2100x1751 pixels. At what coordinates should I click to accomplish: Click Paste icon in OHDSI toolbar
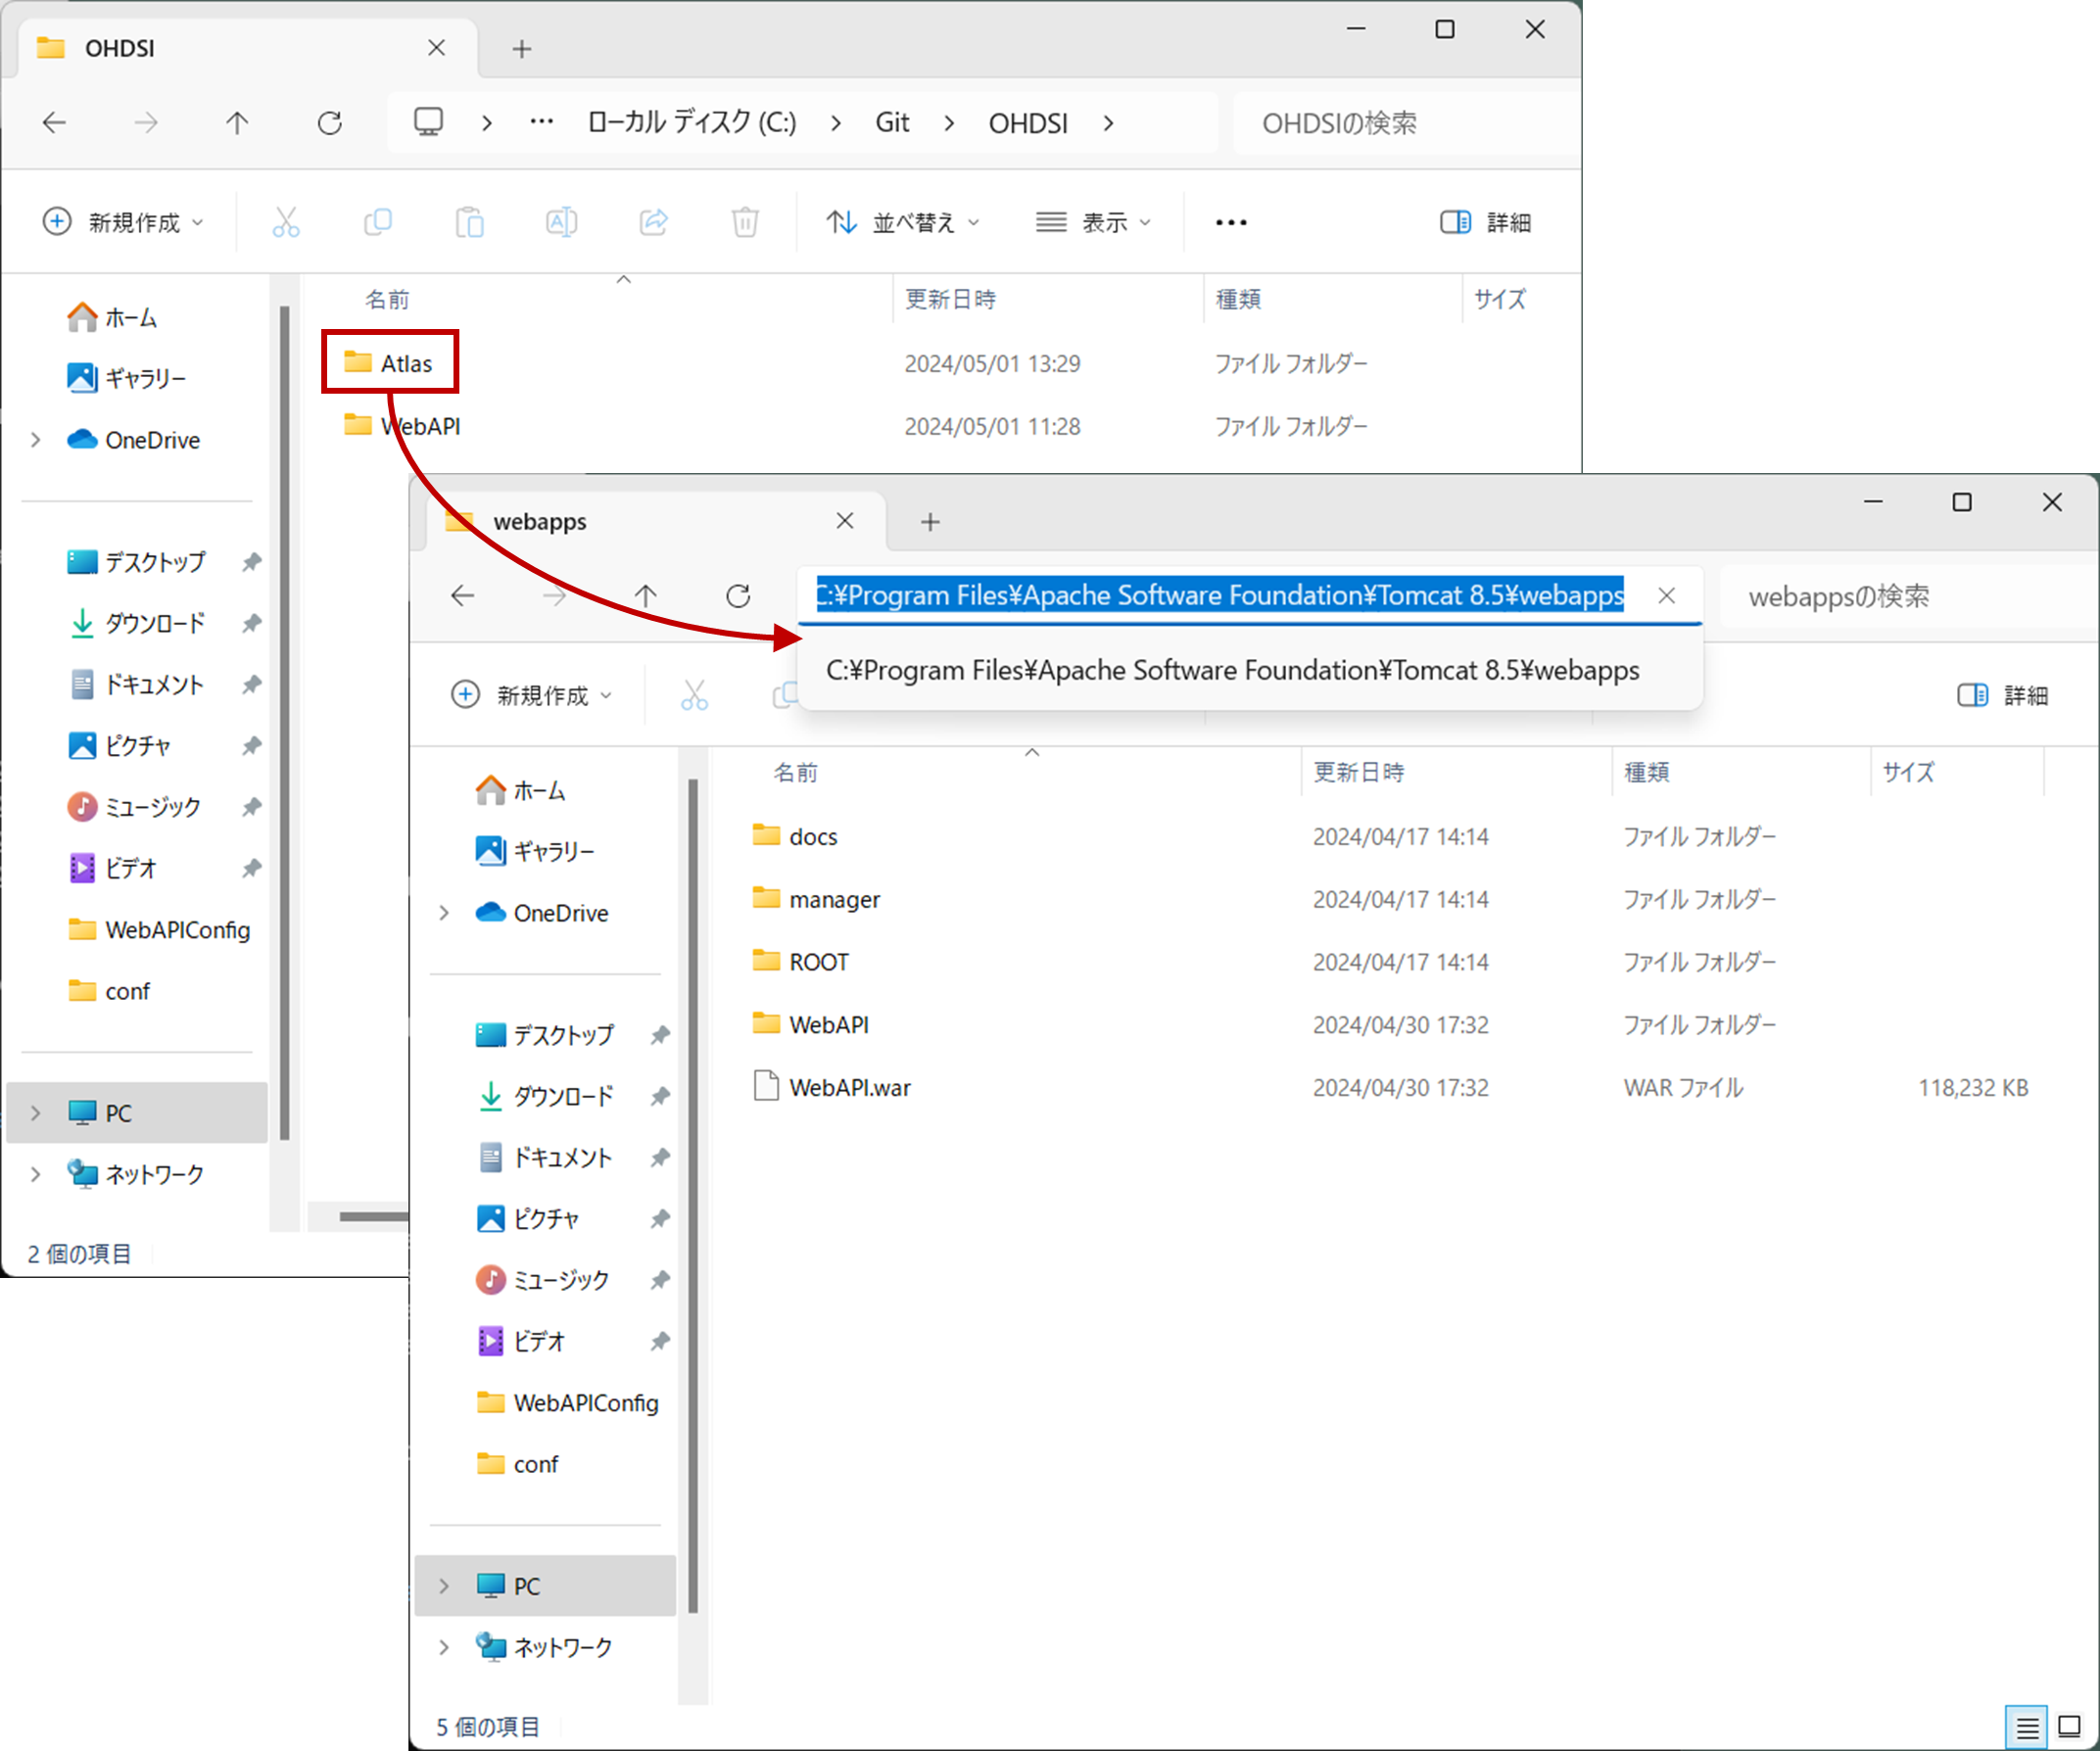470,222
